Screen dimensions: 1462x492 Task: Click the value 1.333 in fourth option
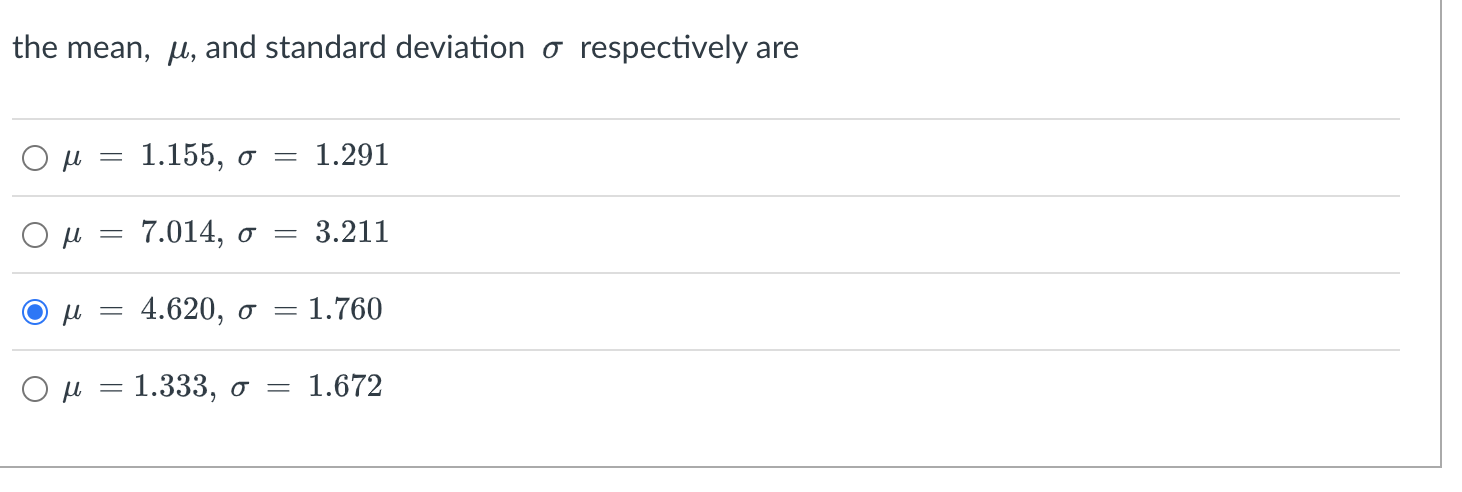172,387
